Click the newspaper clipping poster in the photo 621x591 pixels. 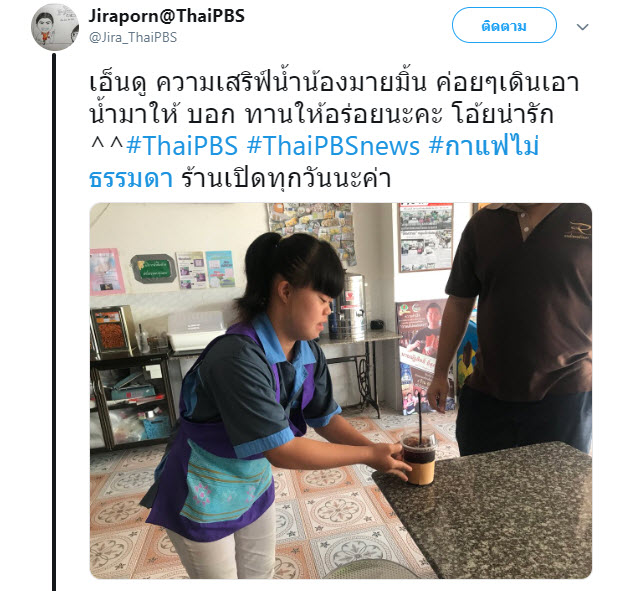[x=426, y=238]
